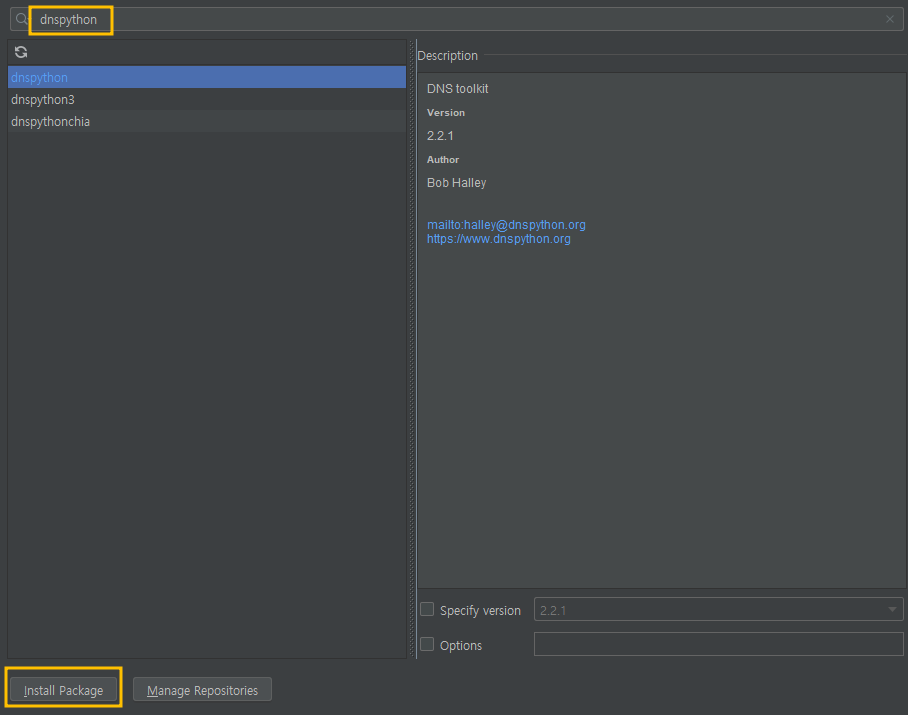Open https://www.dnspython.org link
This screenshot has width=908, height=715.
click(x=499, y=239)
